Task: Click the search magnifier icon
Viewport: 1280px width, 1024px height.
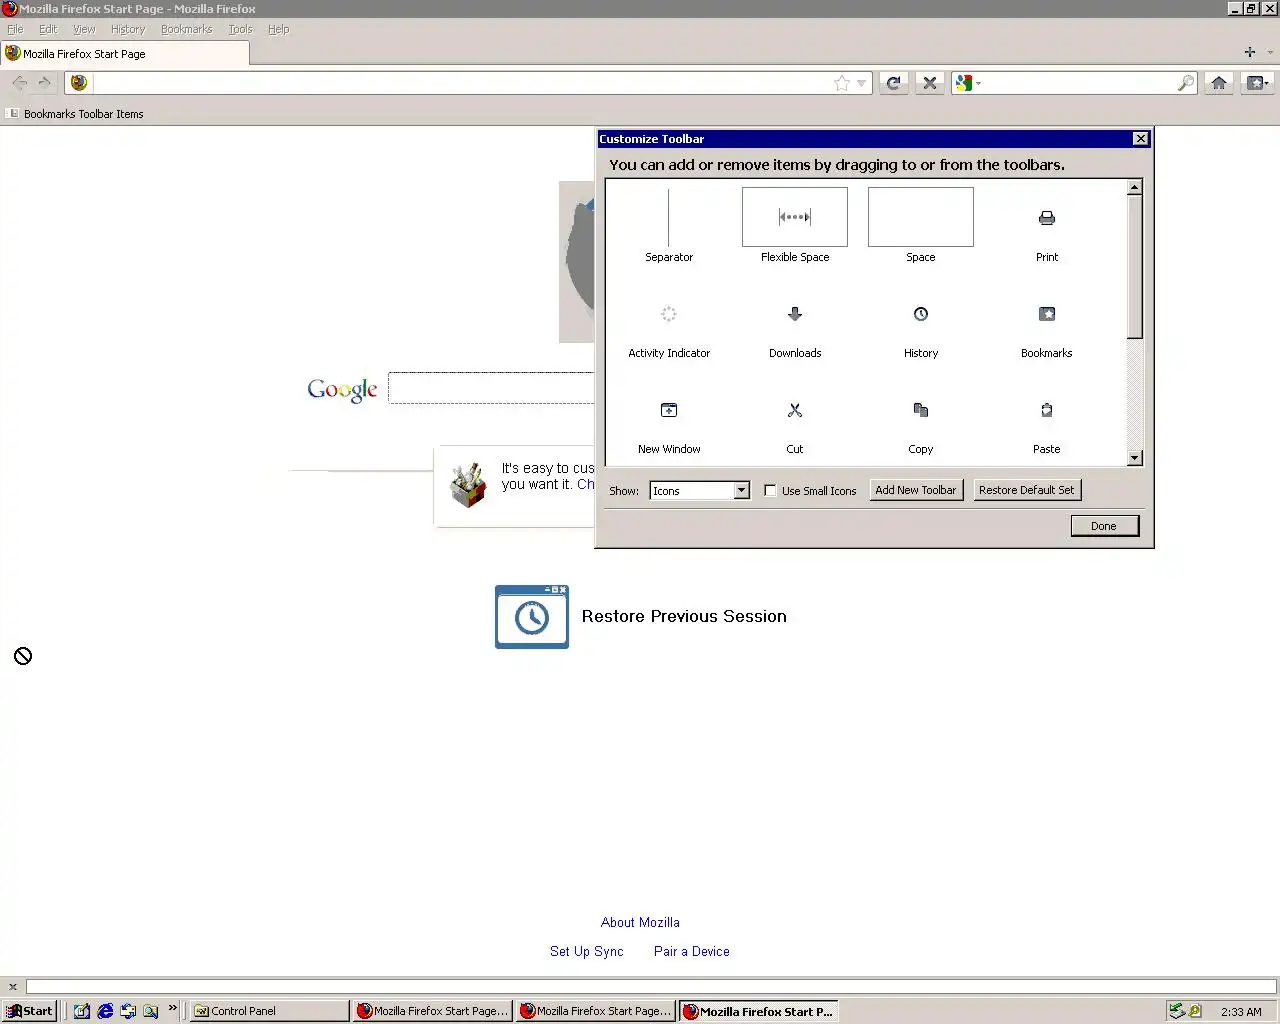Action: (x=1185, y=83)
